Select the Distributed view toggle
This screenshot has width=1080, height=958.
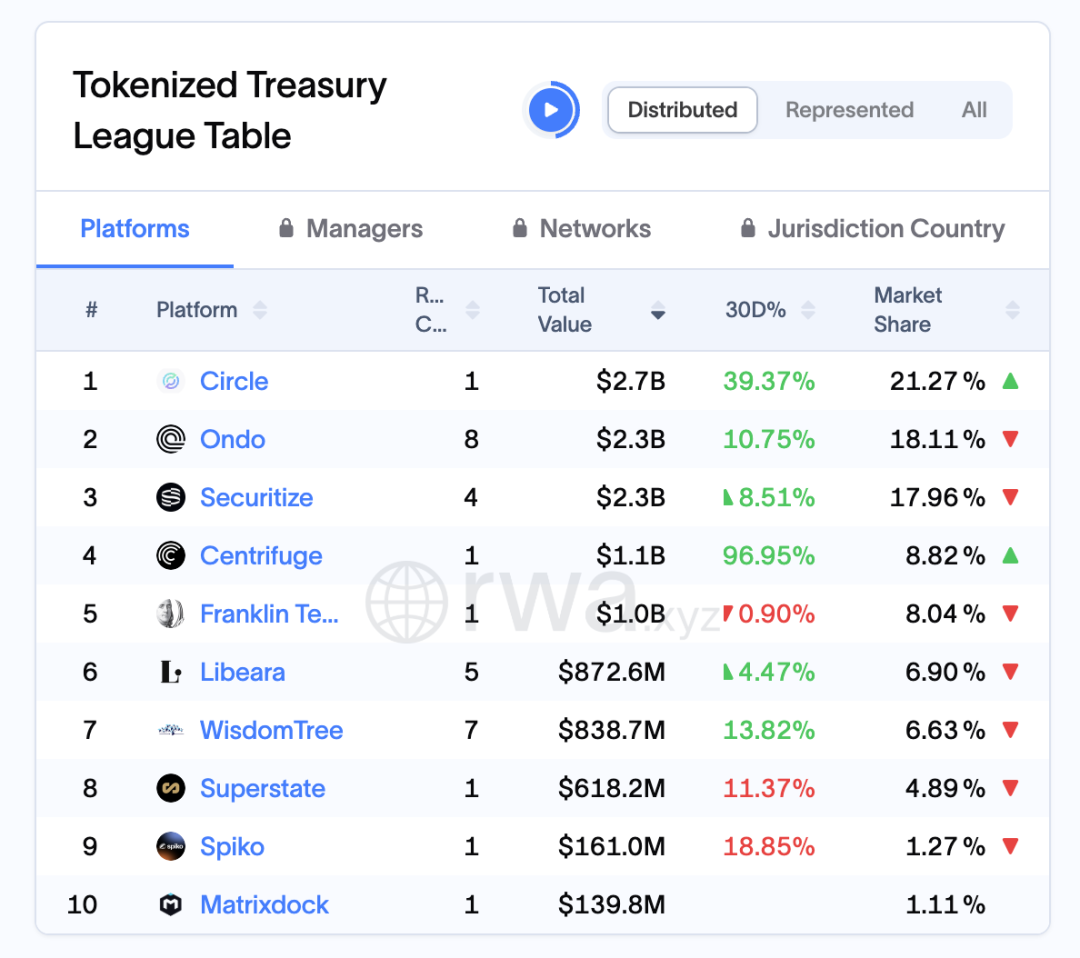(x=682, y=110)
